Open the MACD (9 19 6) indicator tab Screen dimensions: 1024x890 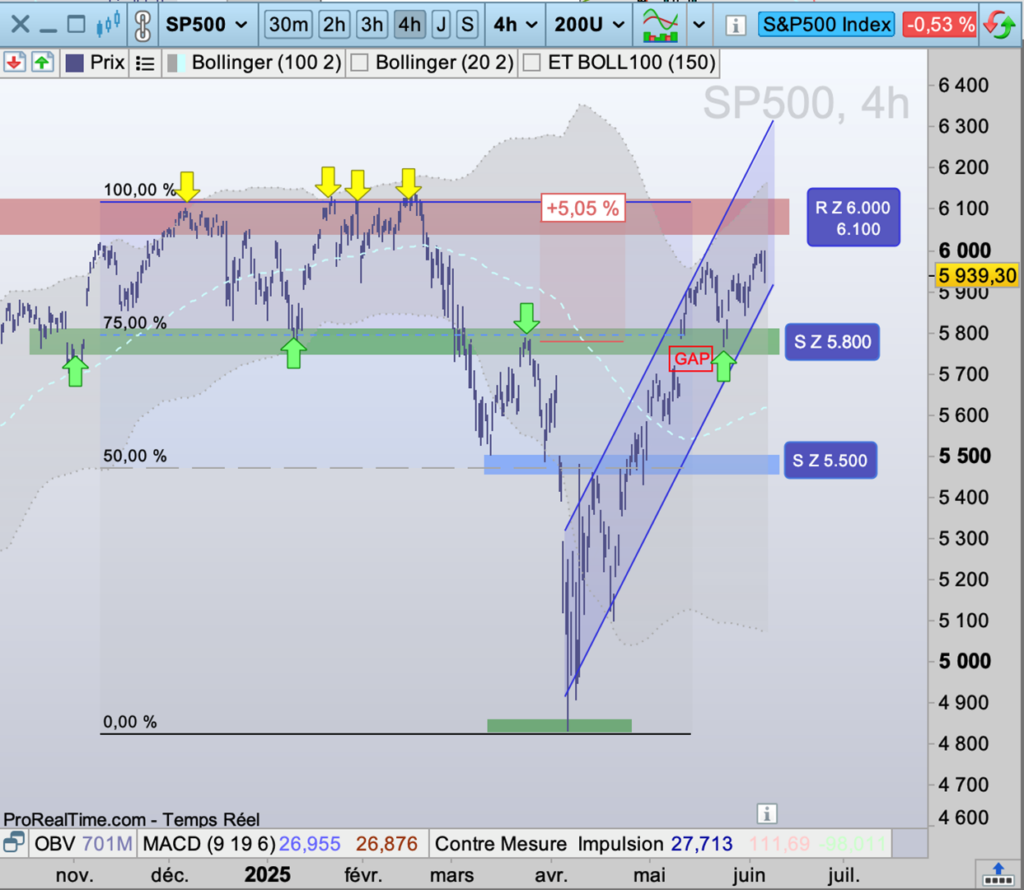[209, 843]
